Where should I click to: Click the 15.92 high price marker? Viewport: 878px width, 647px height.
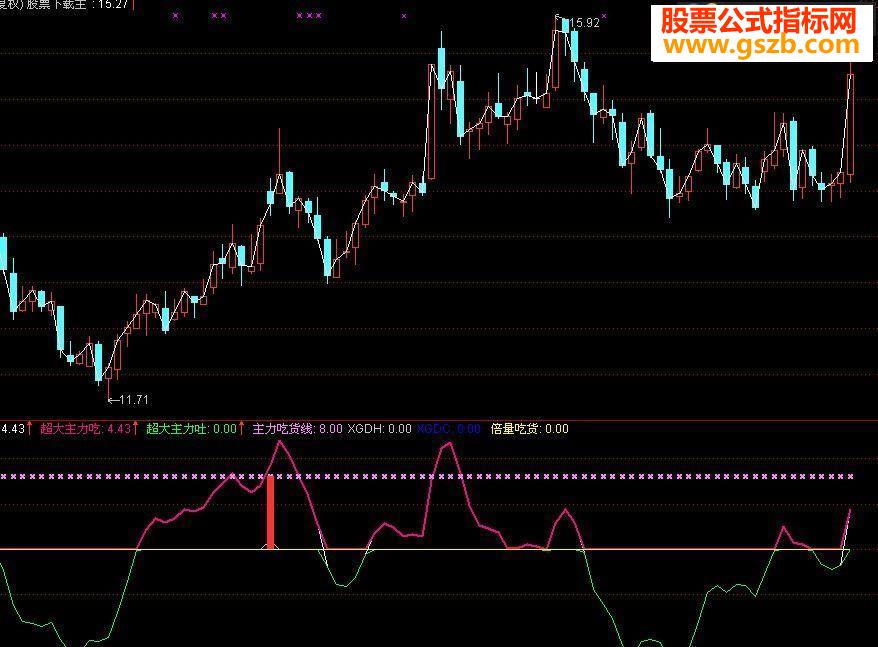(x=583, y=23)
